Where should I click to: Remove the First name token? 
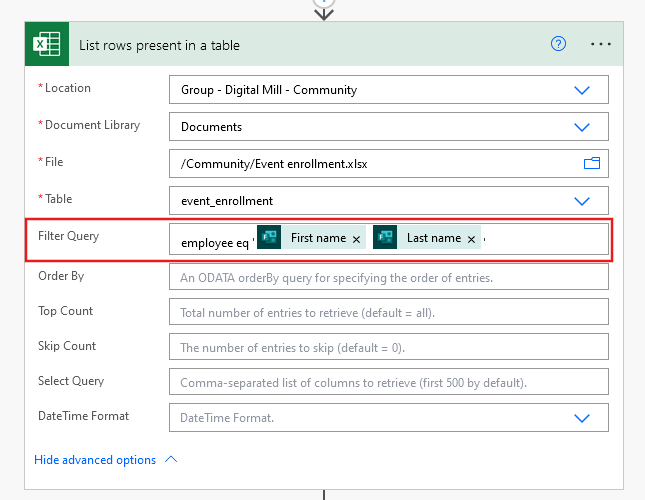(356, 239)
